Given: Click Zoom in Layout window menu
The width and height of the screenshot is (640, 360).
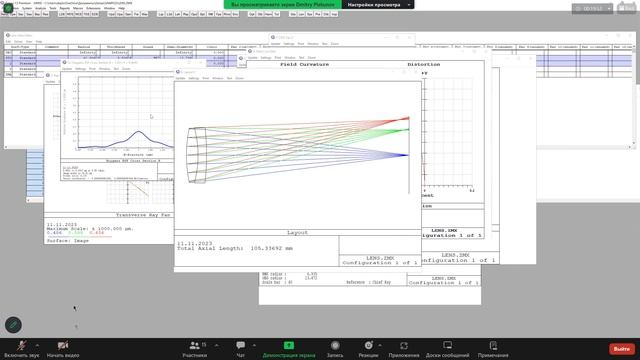Looking at the screenshot, I should pyautogui.click(x=240, y=78).
